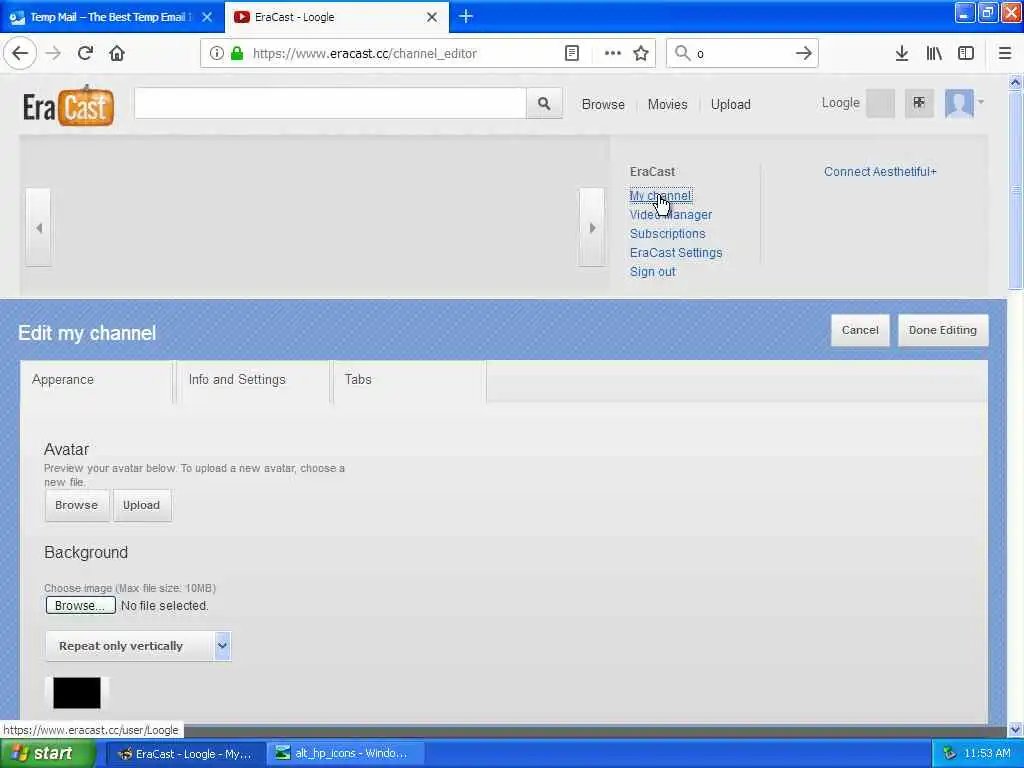Image resolution: width=1024 pixels, height=768 pixels.
Task: Click the avatar Upload button
Action: click(142, 505)
